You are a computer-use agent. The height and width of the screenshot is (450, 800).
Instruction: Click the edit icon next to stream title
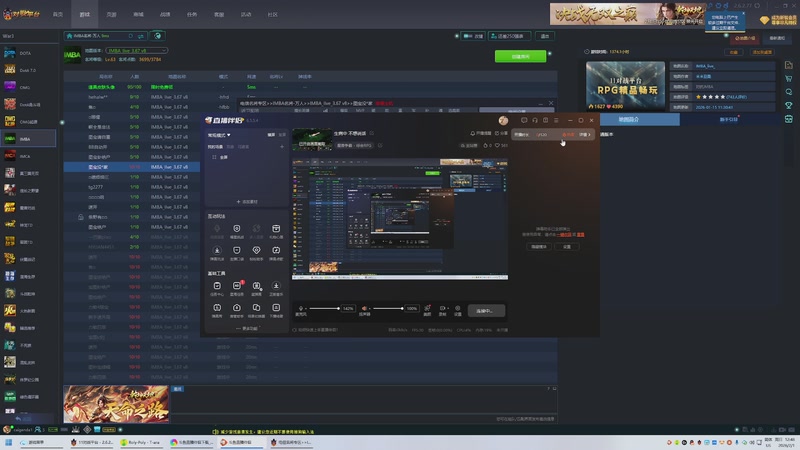pos(371,133)
